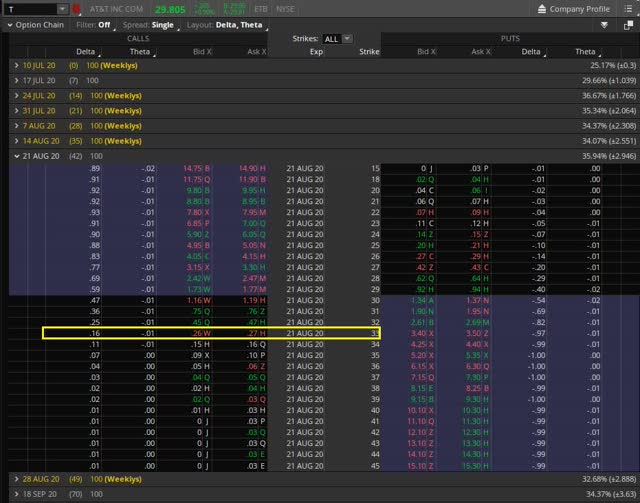Collapse the Option Chain section
This screenshot has width=640, height=503.
(10, 25)
